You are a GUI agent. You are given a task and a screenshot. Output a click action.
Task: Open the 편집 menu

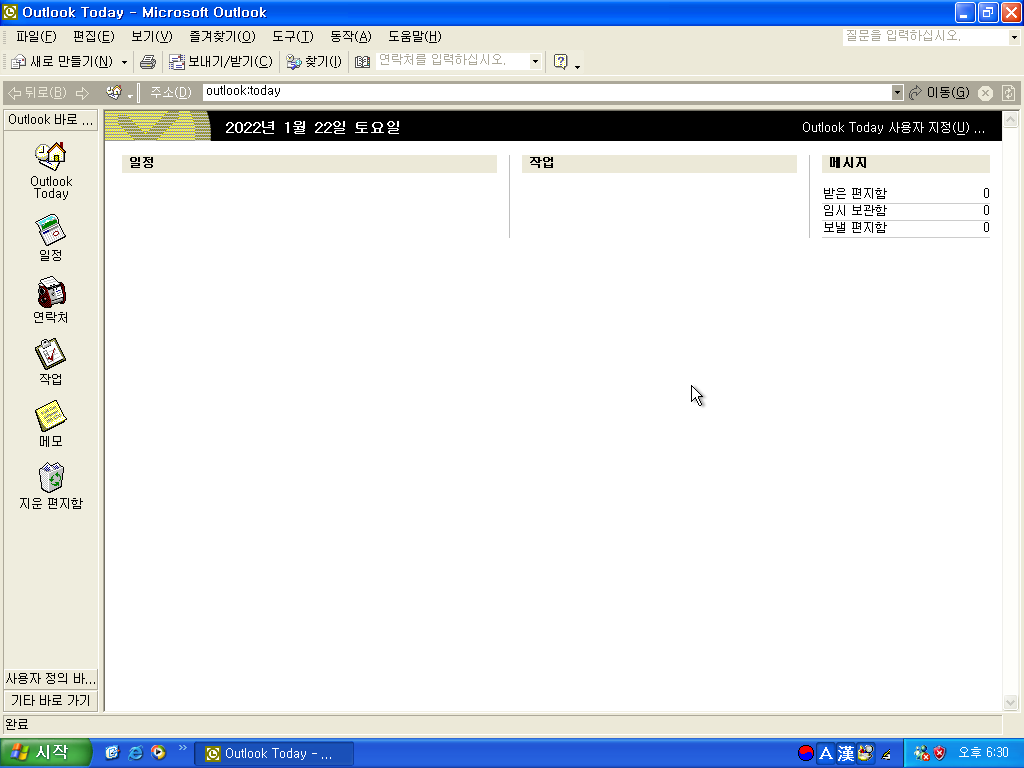click(x=93, y=37)
